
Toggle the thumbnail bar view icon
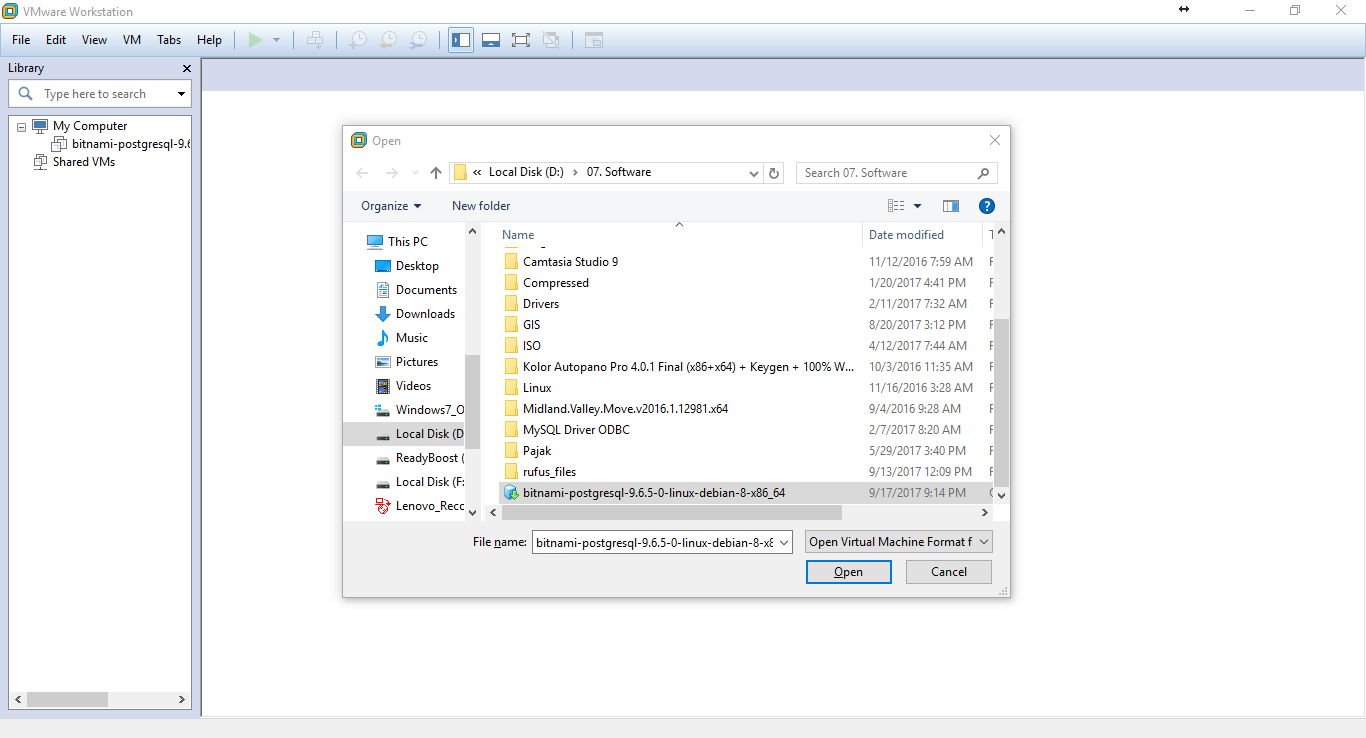click(x=491, y=40)
